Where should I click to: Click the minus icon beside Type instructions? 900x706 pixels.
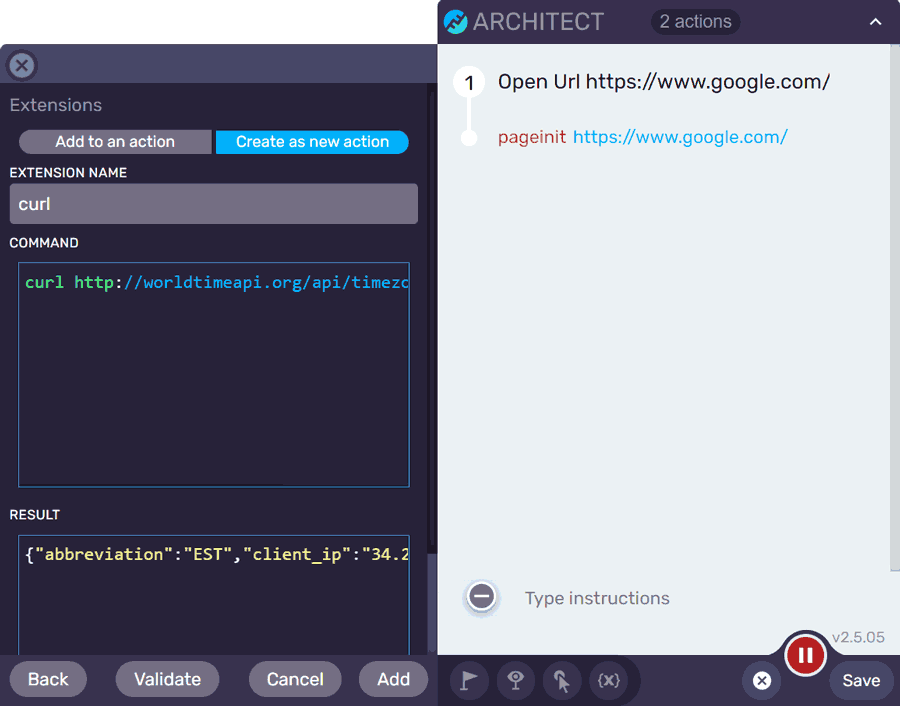(482, 597)
